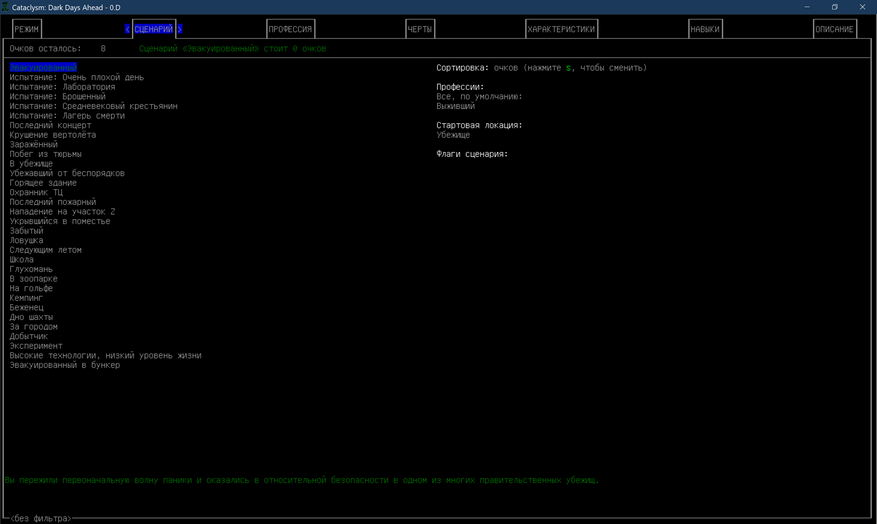Go to the ЧЕРТЫ tab
The image size is (877, 524).
(x=420, y=29)
